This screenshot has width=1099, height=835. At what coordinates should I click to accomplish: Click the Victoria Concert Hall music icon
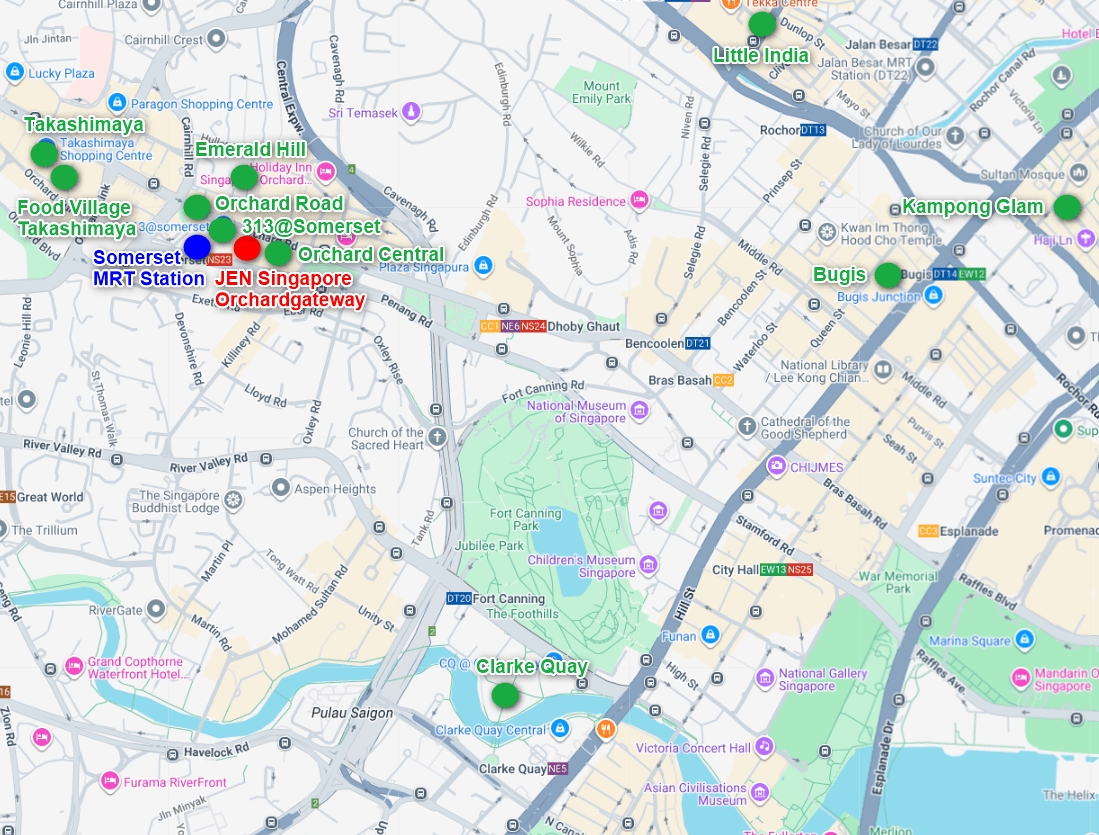(x=764, y=747)
